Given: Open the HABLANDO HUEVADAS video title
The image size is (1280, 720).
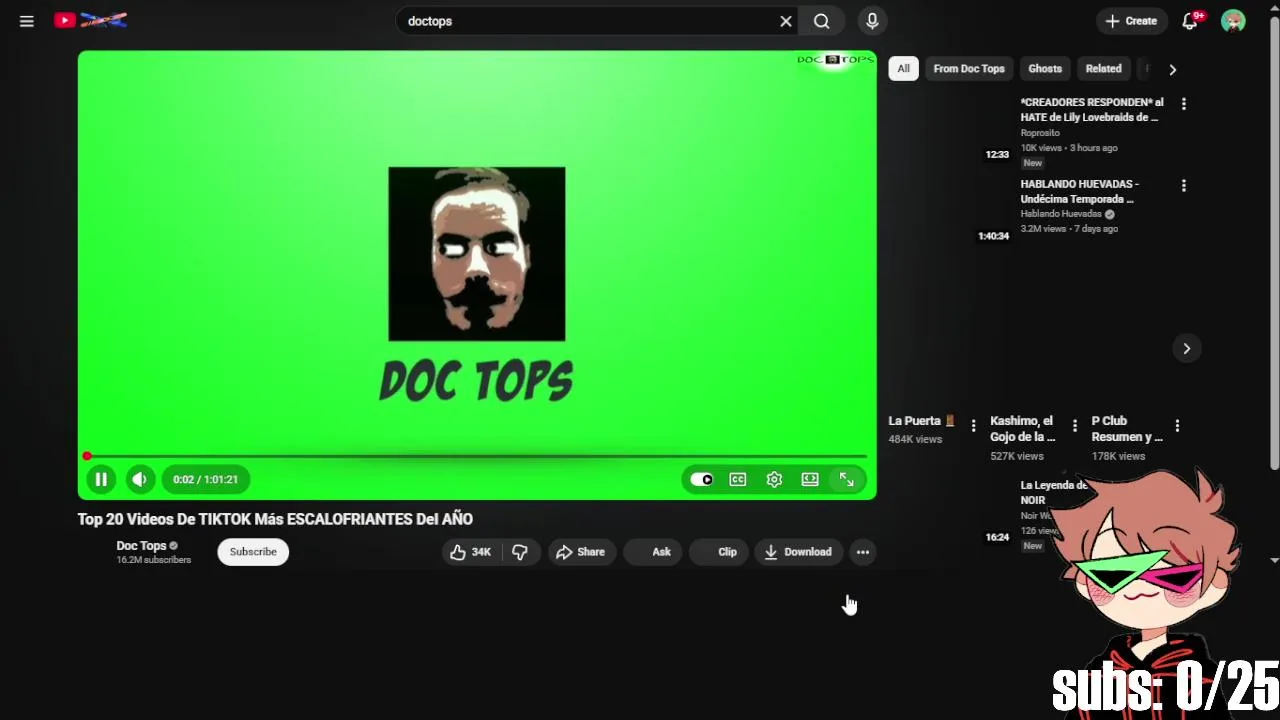Looking at the screenshot, I should 1080,192.
